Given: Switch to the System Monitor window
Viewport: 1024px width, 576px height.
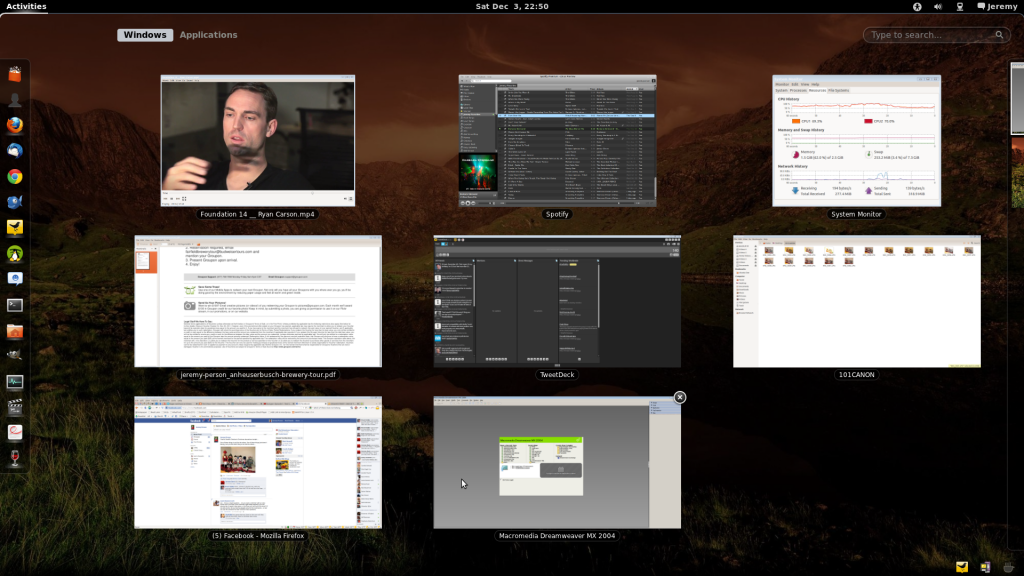Looking at the screenshot, I should click(856, 141).
